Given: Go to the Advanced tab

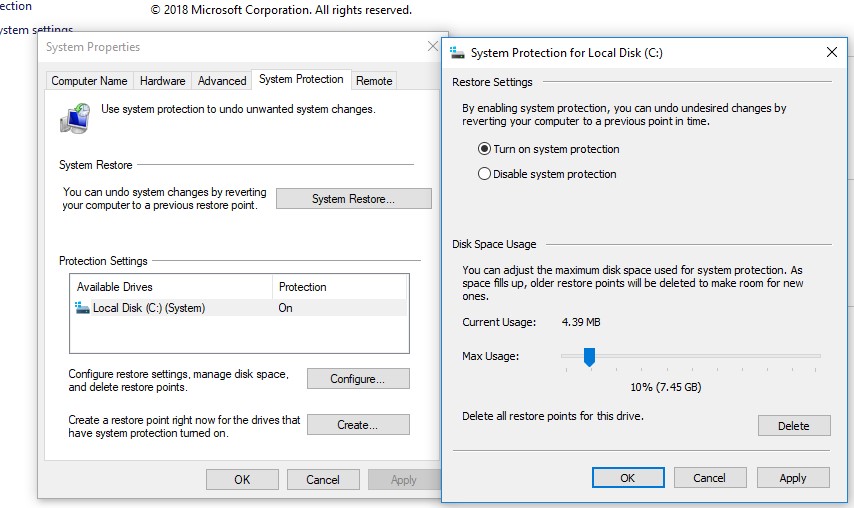Looking at the screenshot, I should point(221,81).
